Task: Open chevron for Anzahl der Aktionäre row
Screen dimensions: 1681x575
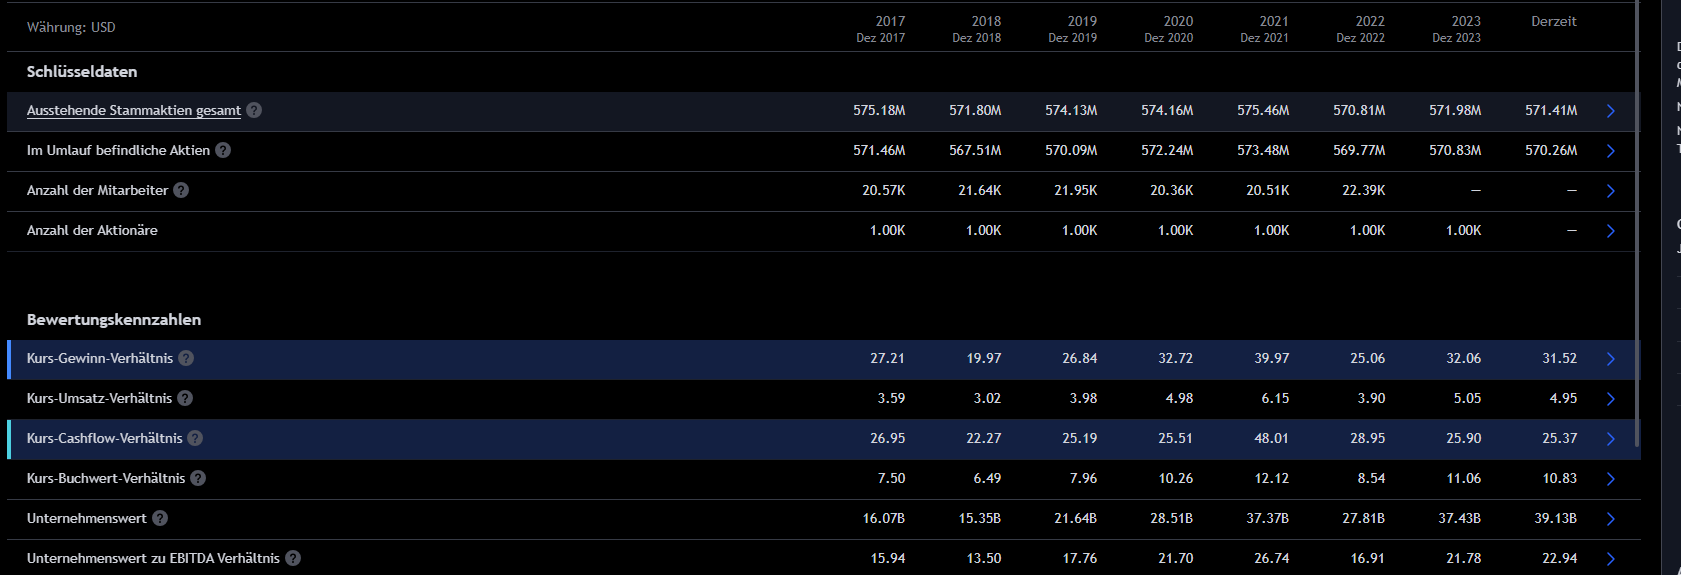Action: point(1610,231)
